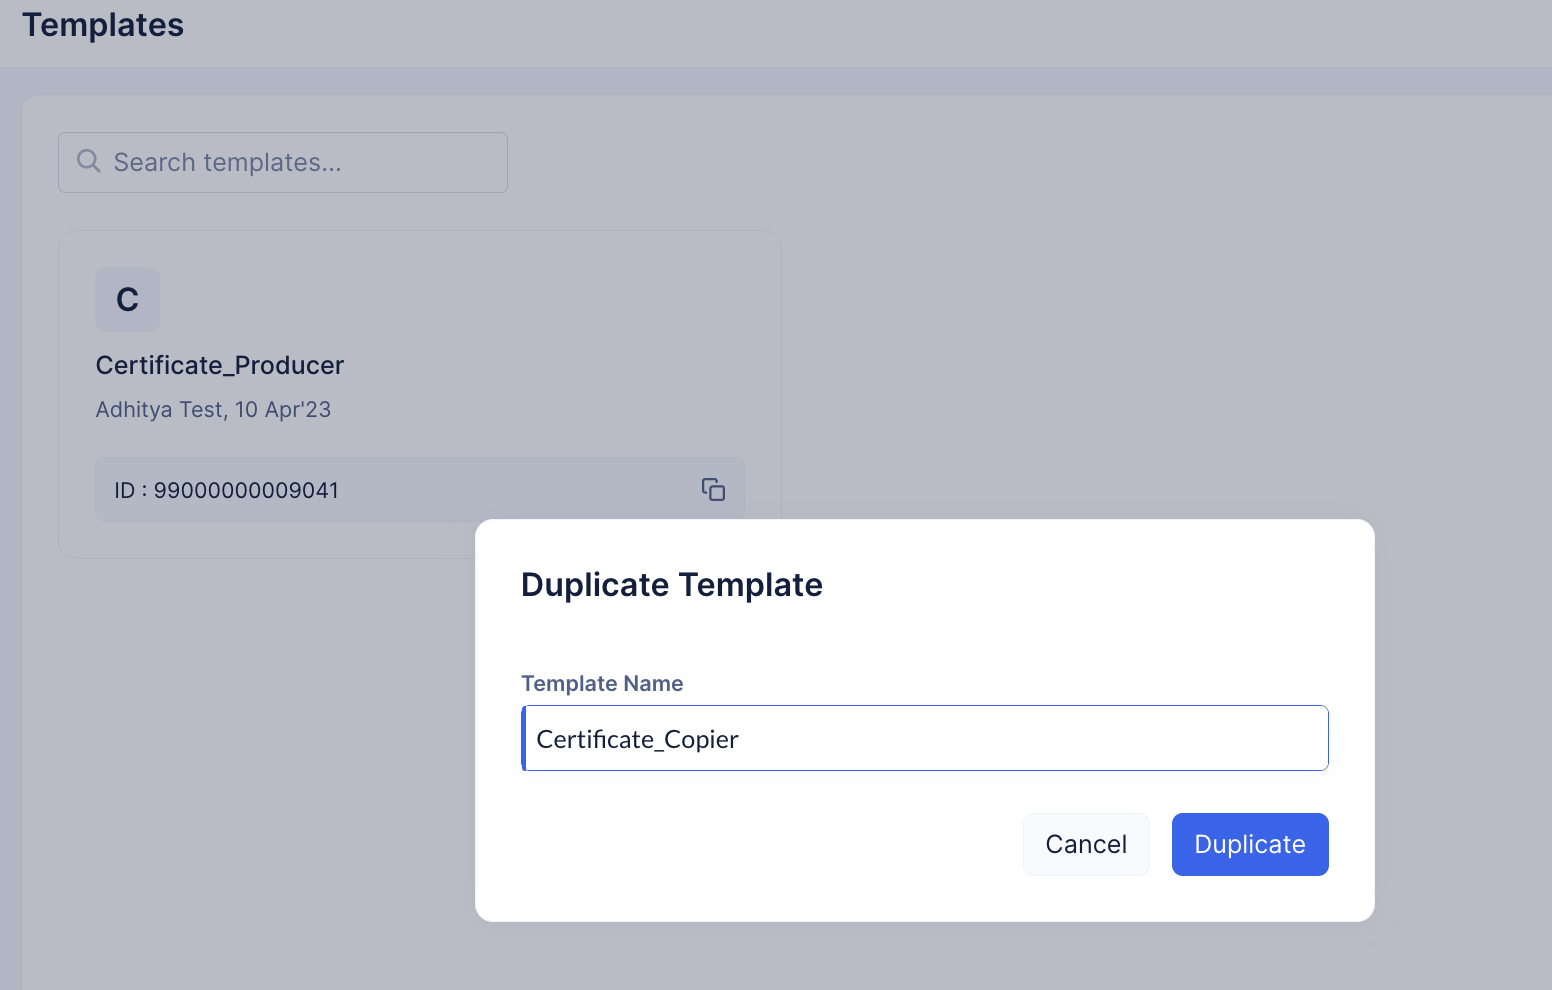Place cursor on Certificate_Copier text
This screenshot has height=990, width=1552.
pos(637,739)
